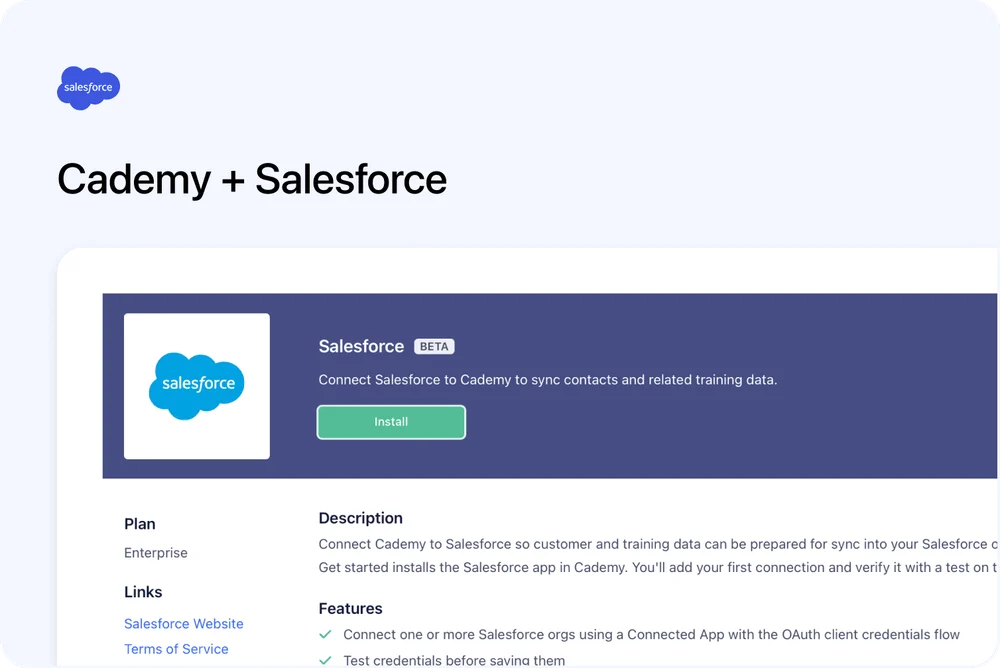Click the "Links" heading
The height and width of the screenshot is (668, 1000).
point(143,592)
